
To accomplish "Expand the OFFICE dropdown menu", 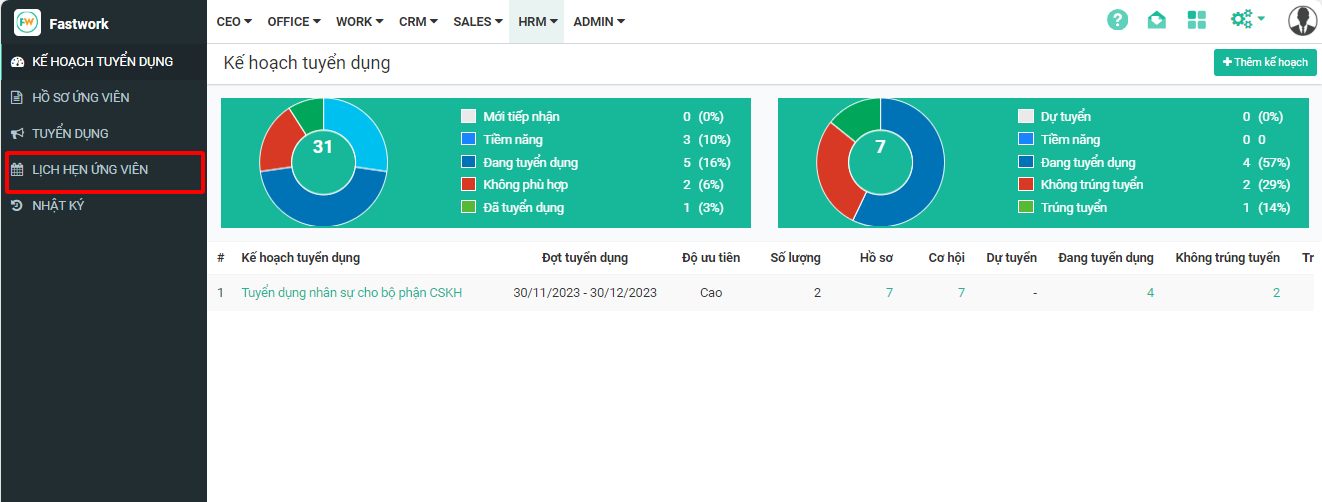I will pyautogui.click(x=294, y=22).
